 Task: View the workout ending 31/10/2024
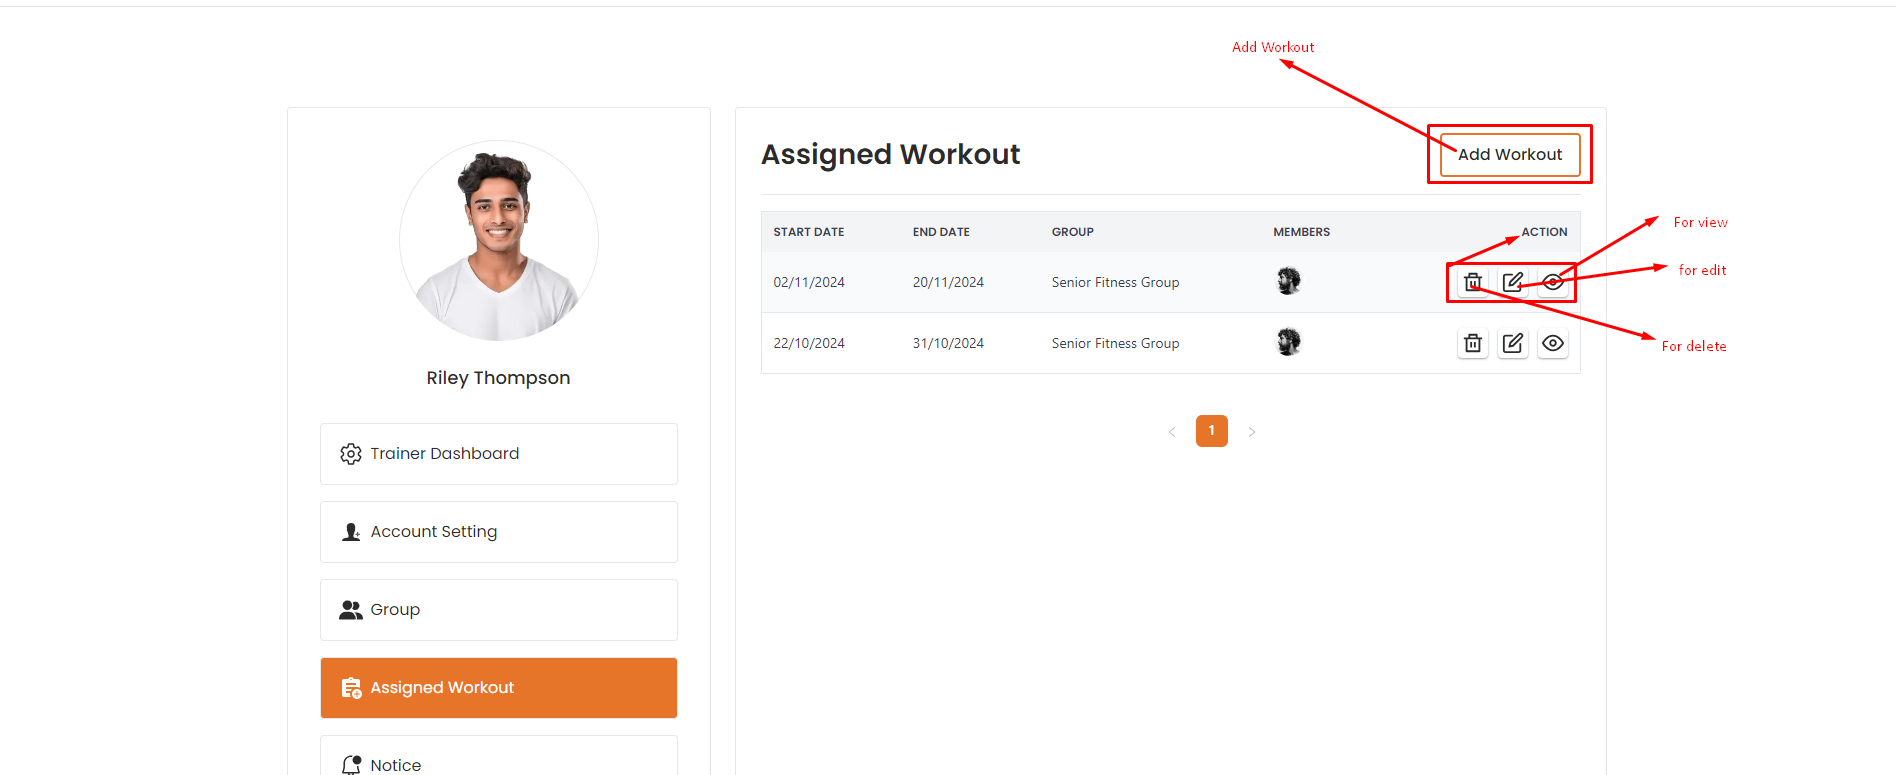pyautogui.click(x=1553, y=343)
